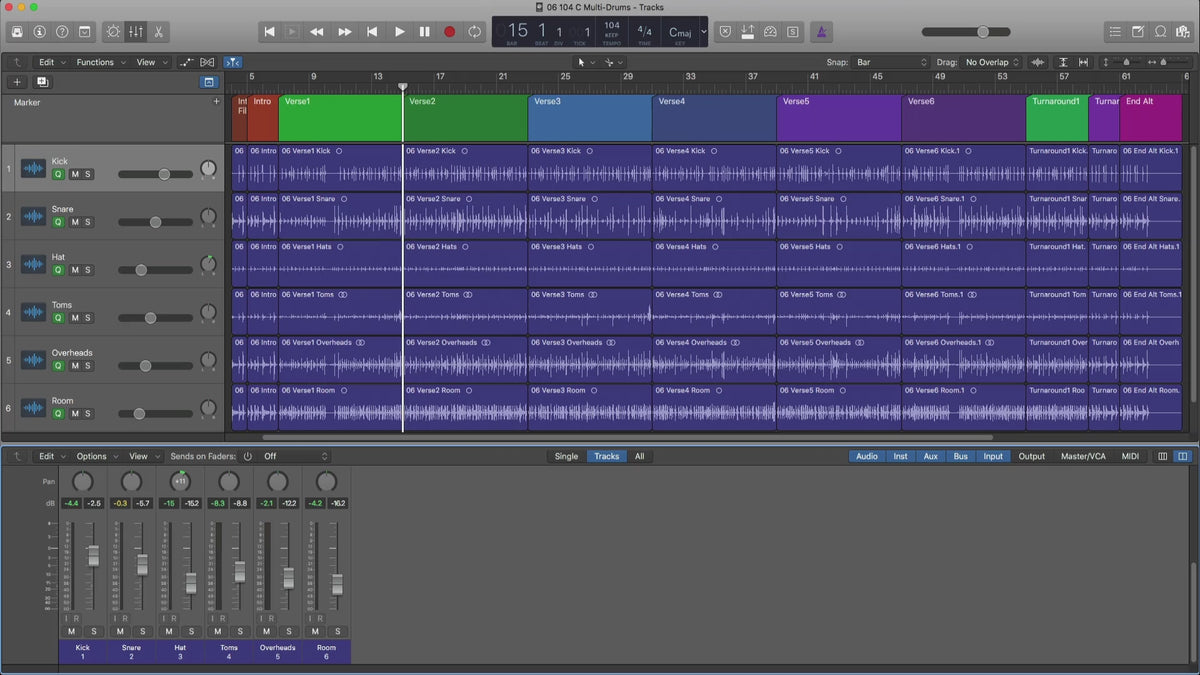This screenshot has width=1200, height=675.
Task: Open Smart Controls dial icon
Action: coord(112,32)
